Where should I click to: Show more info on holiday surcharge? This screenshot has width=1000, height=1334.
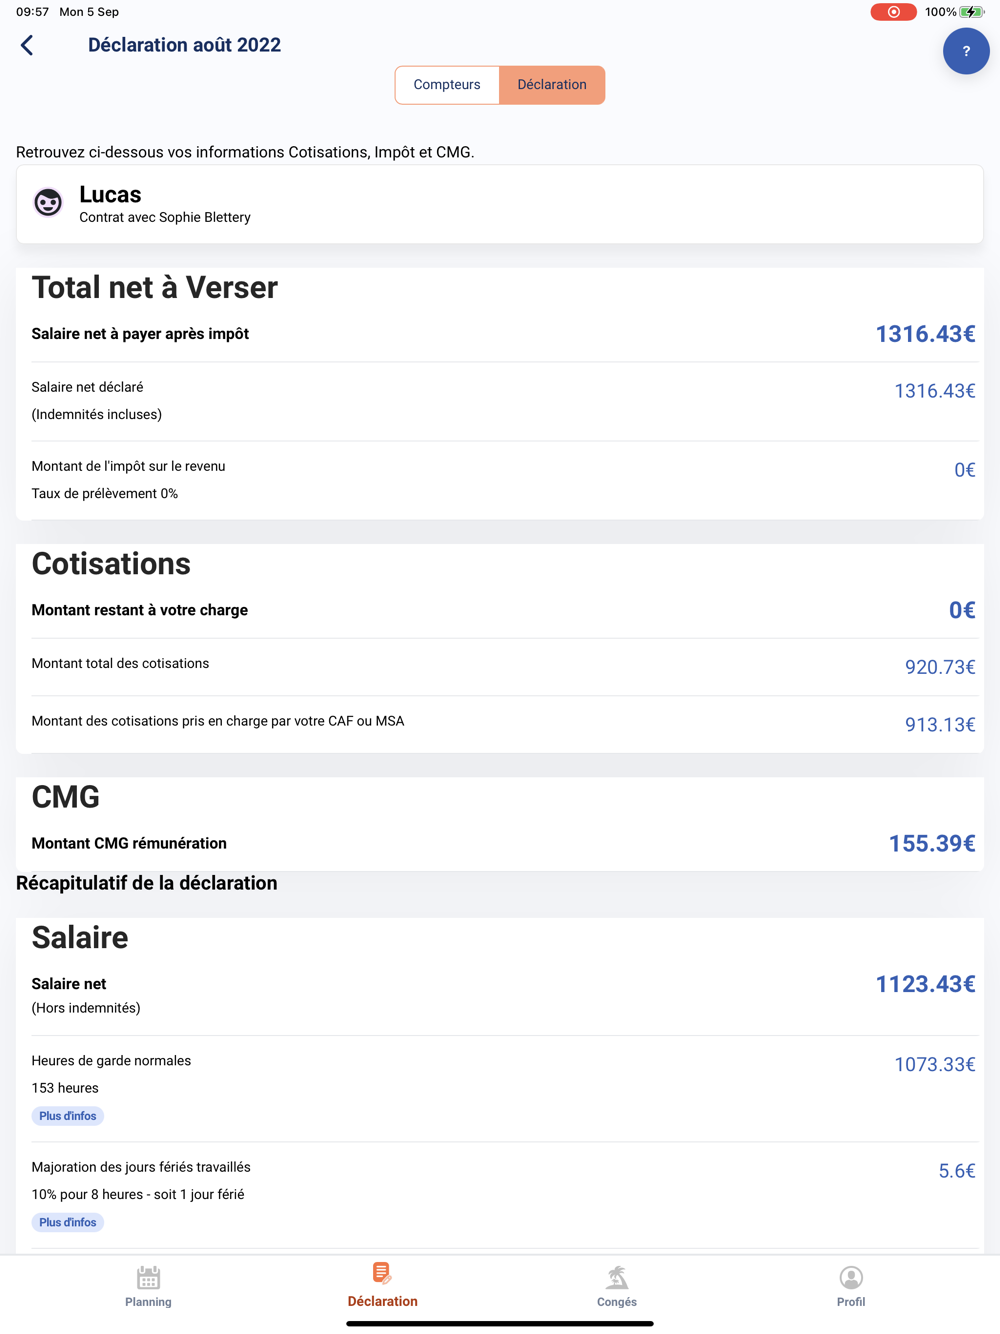pyautogui.click(x=68, y=1222)
